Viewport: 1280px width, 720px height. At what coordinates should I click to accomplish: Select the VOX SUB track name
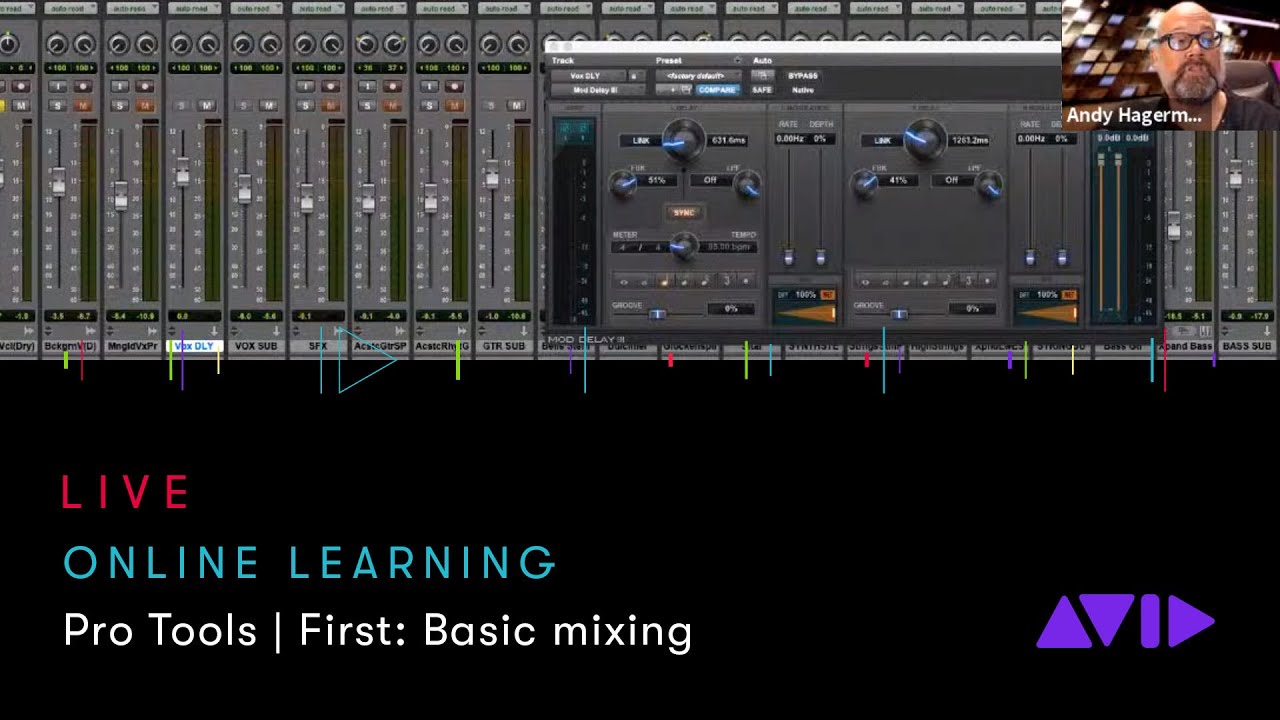click(256, 346)
